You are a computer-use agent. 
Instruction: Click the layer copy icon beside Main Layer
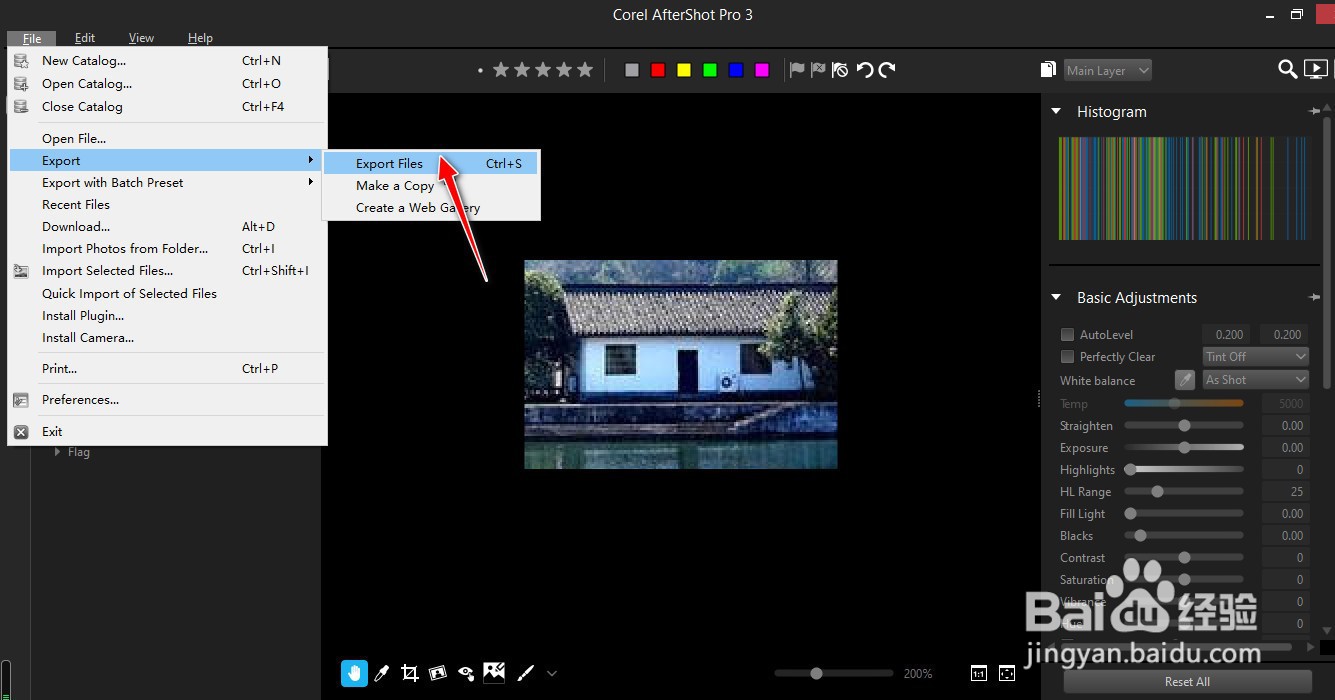tap(1048, 69)
